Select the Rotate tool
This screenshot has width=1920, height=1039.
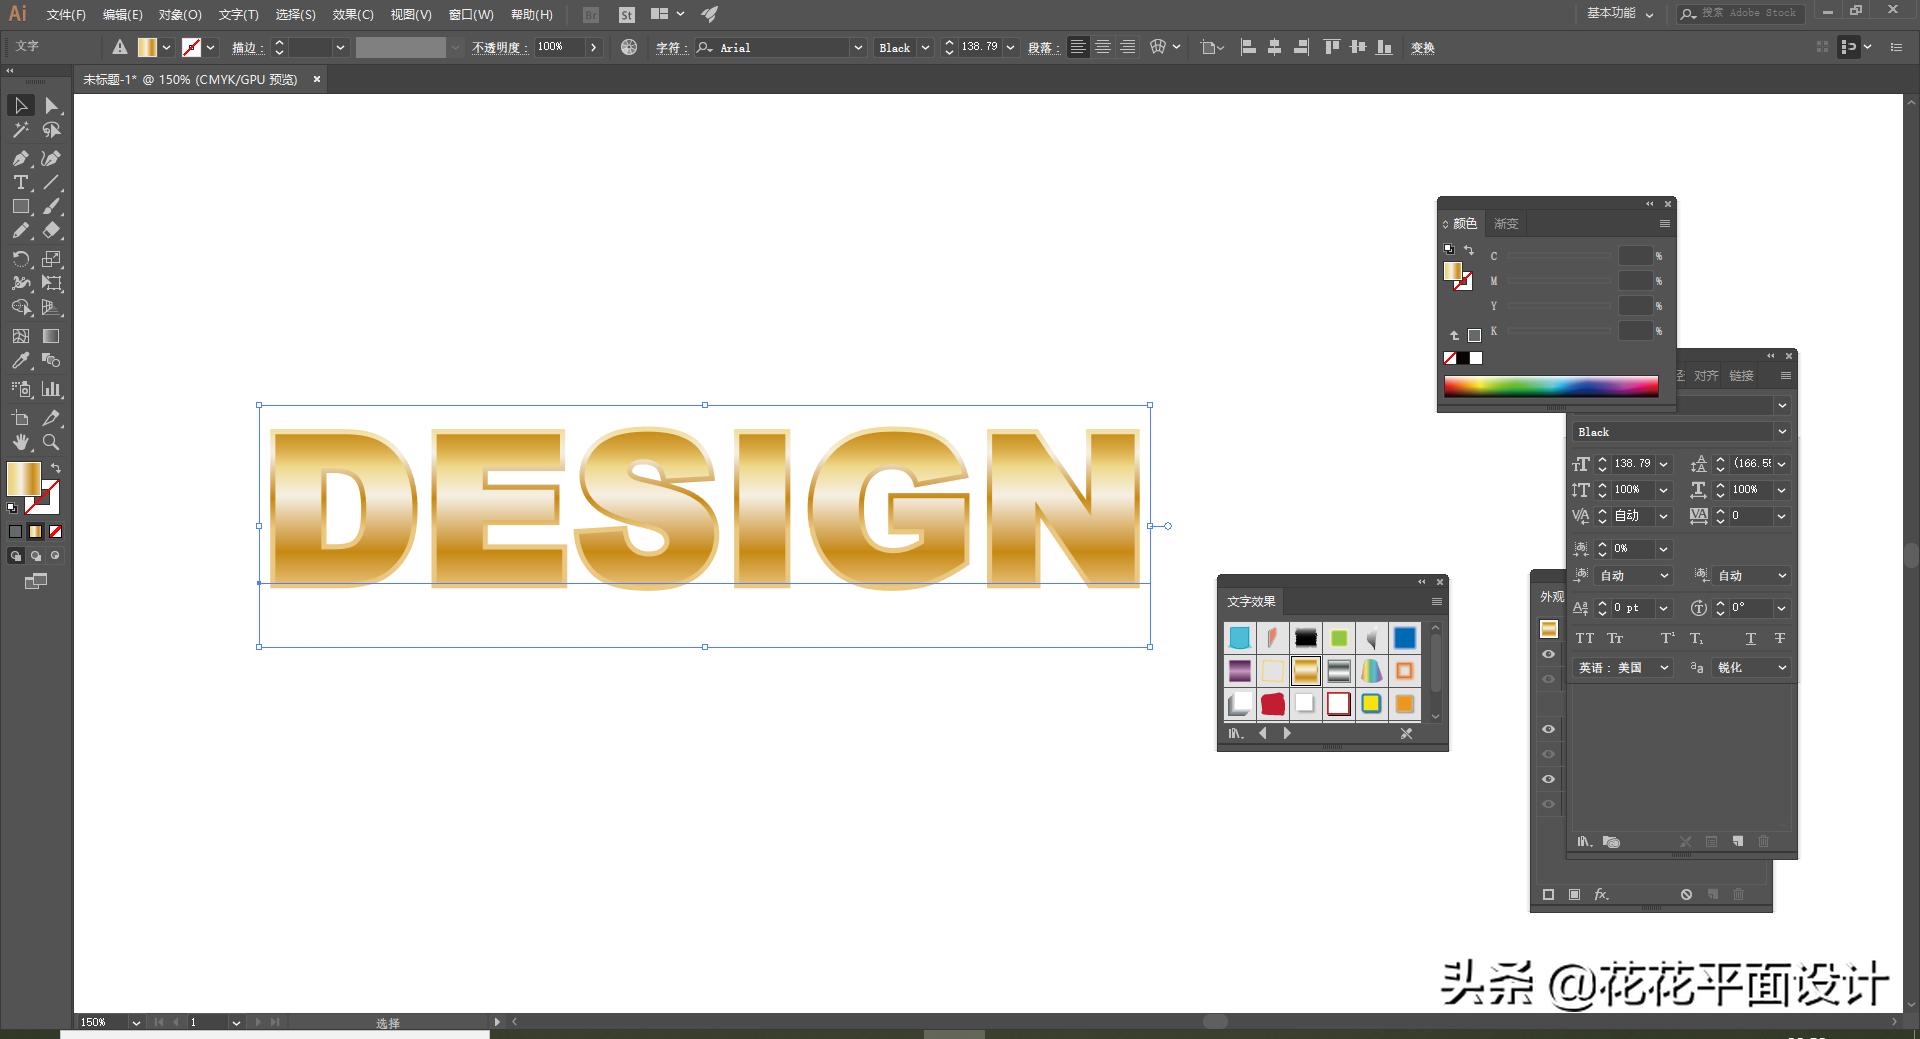[x=20, y=259]
